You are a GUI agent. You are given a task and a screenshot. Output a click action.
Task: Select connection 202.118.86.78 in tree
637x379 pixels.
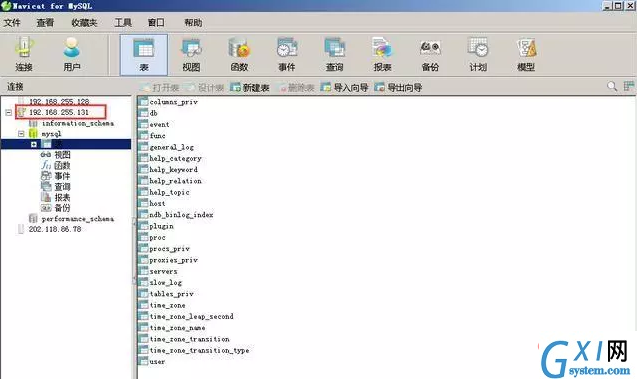coord(55,229)
